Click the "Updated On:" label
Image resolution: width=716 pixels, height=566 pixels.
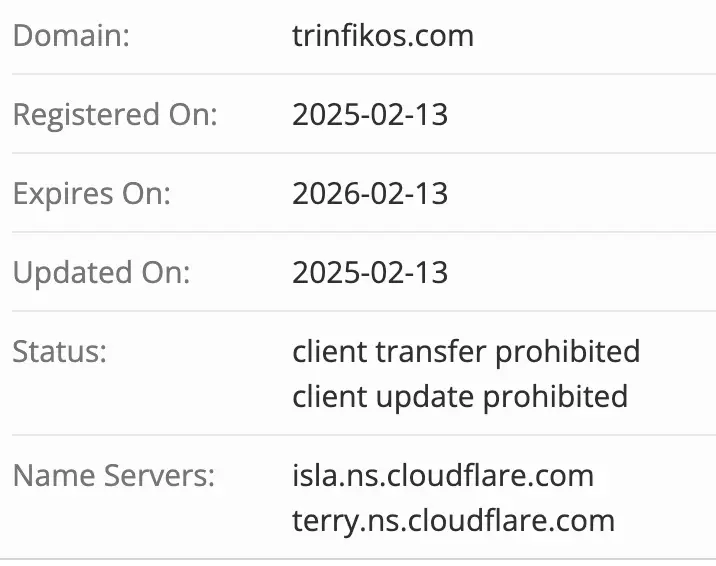[102, 272]
